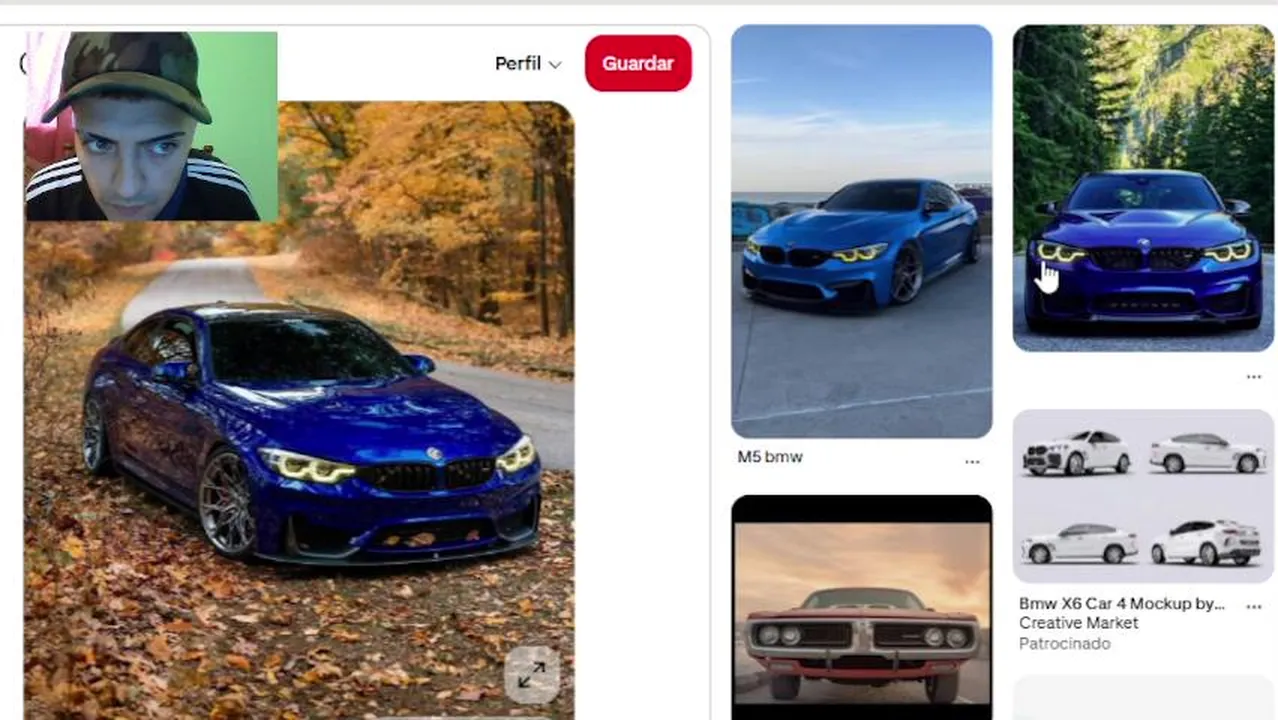Open the Perfil board dropdown

pos(528,63)
